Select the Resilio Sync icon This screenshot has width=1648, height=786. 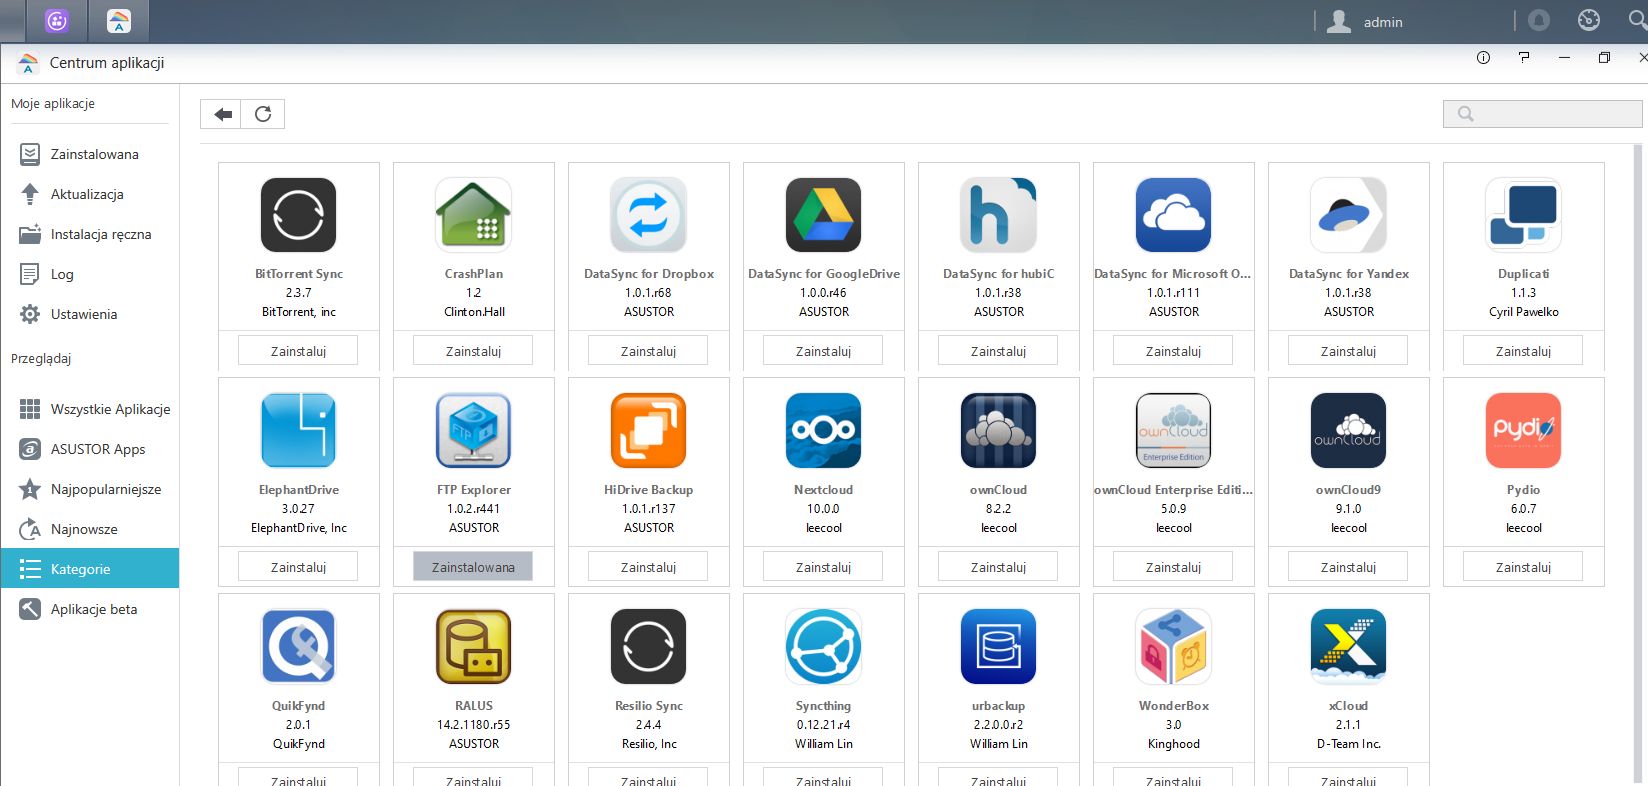click(x=648, y=647)
